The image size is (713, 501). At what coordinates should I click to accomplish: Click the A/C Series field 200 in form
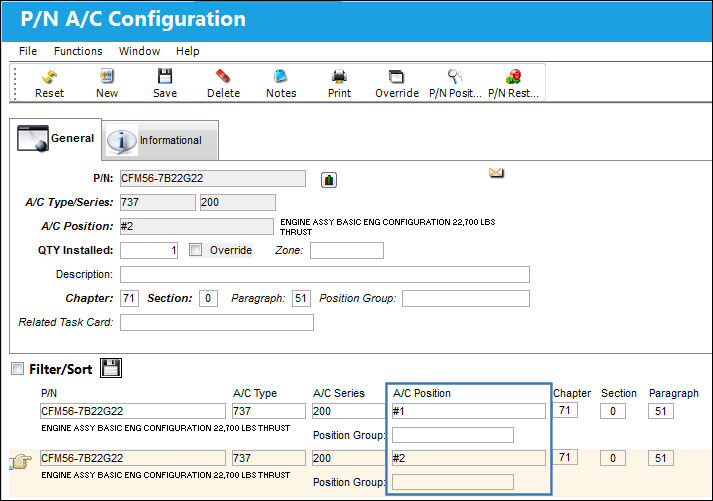point(238,202)
